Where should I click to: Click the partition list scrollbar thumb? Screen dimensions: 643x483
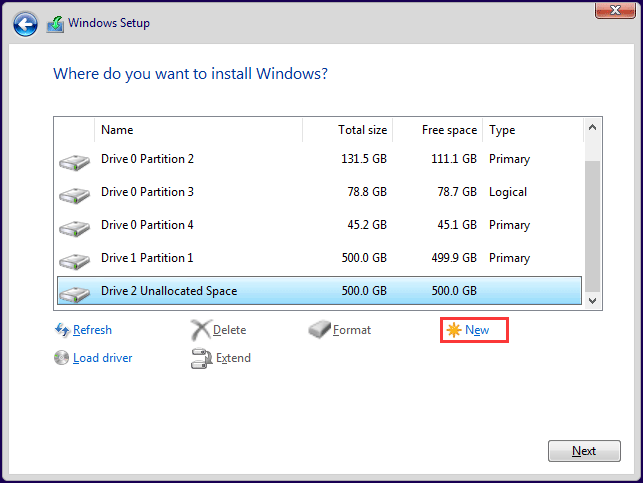coord(592,226)
